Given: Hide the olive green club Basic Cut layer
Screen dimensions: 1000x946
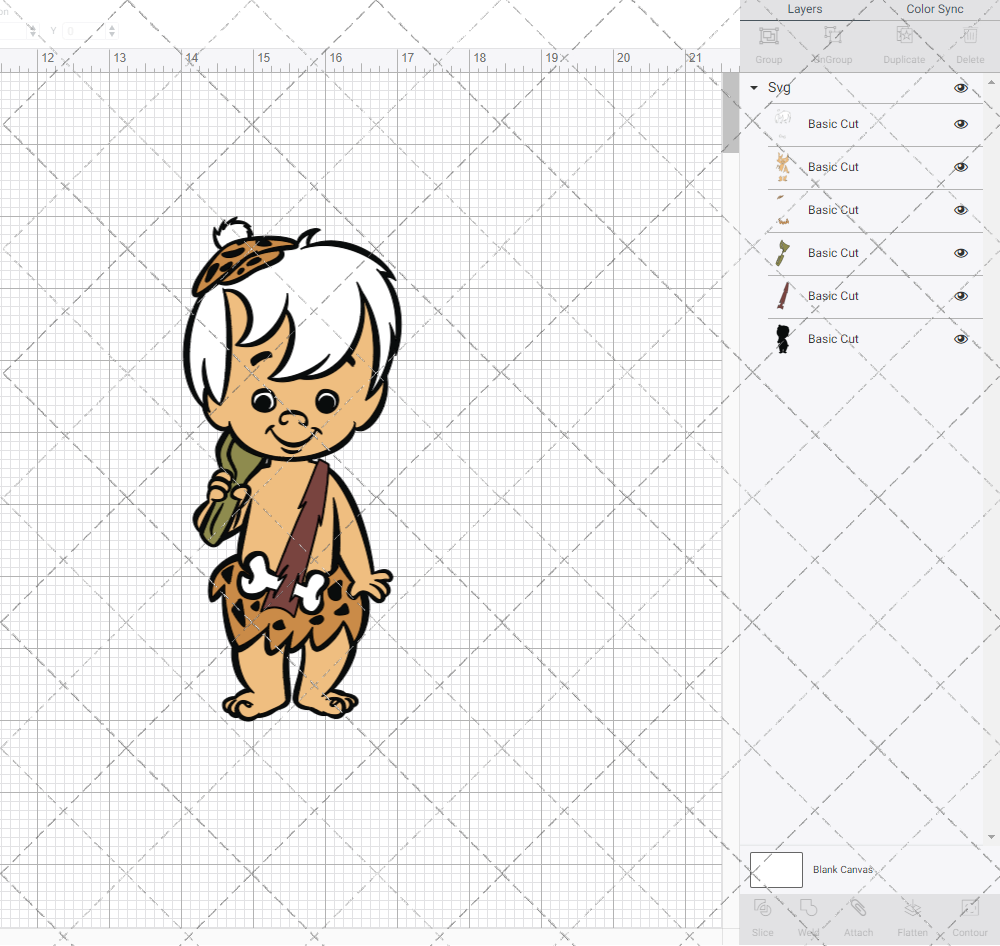Looking at the screenshot, I should coord(960,253).
